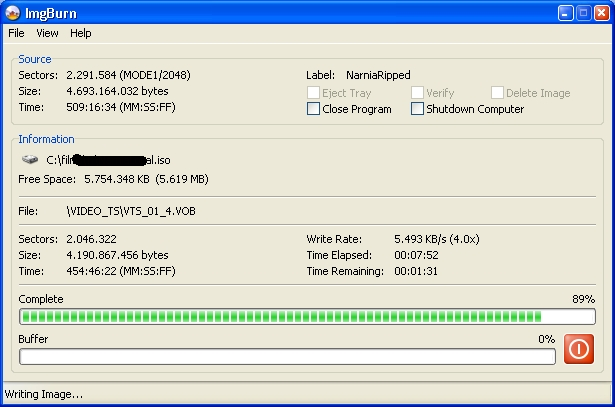Image resolution: width=615 pixels, height=407 pixels.
Task: Close the ImgBurn window
Action: [x=601, y=13]
